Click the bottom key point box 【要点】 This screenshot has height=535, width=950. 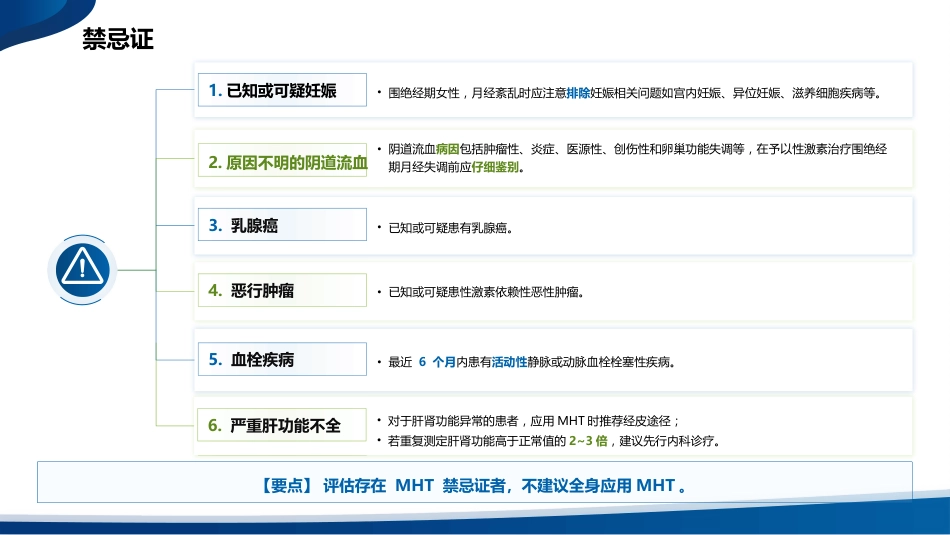474,482
